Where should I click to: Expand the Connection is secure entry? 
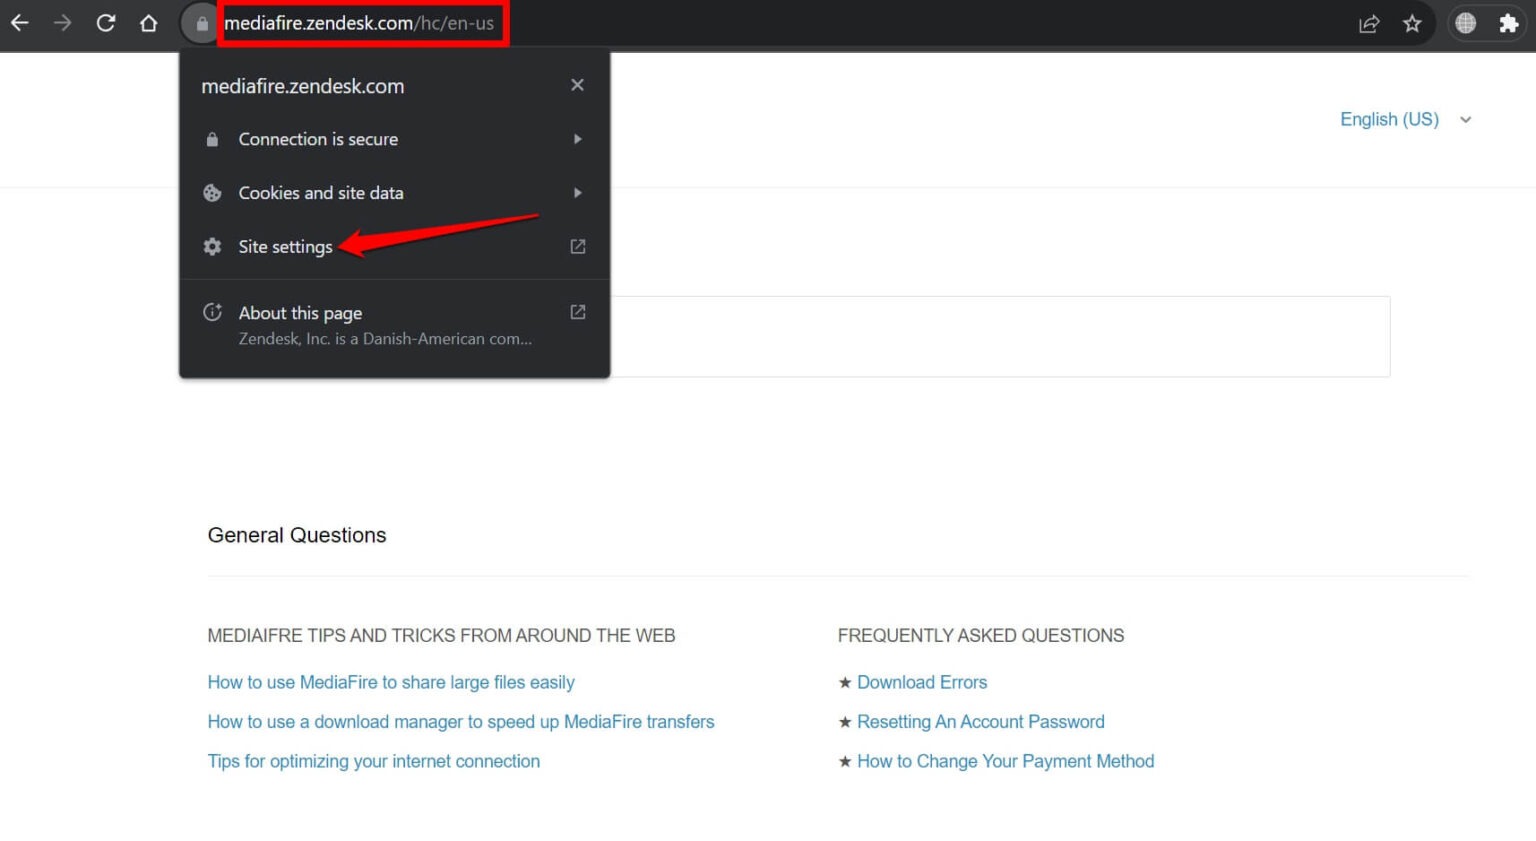578,139
